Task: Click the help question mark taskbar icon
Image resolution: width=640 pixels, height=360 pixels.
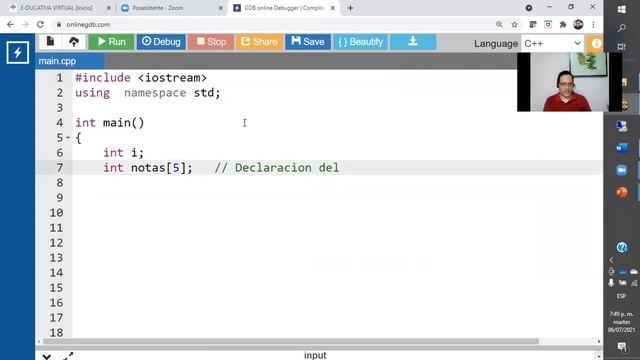Action: click(622, 247)
